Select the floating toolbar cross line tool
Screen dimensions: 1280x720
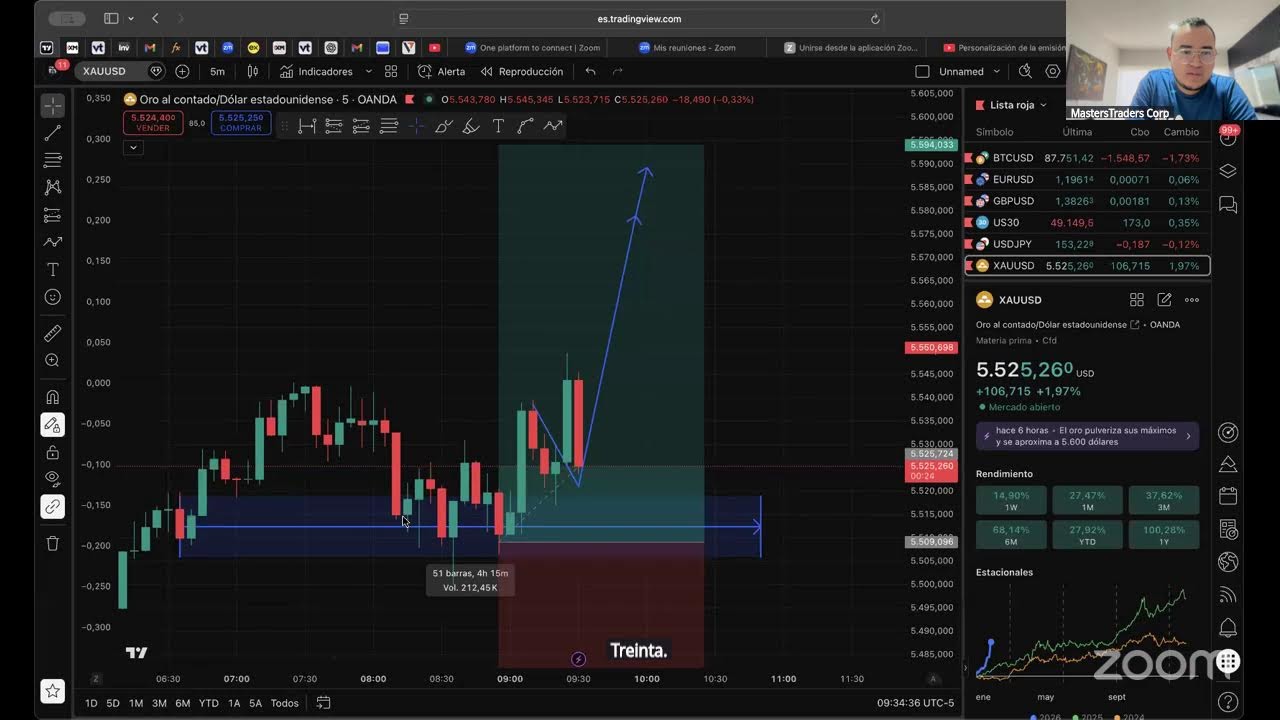tap(416, 126)
